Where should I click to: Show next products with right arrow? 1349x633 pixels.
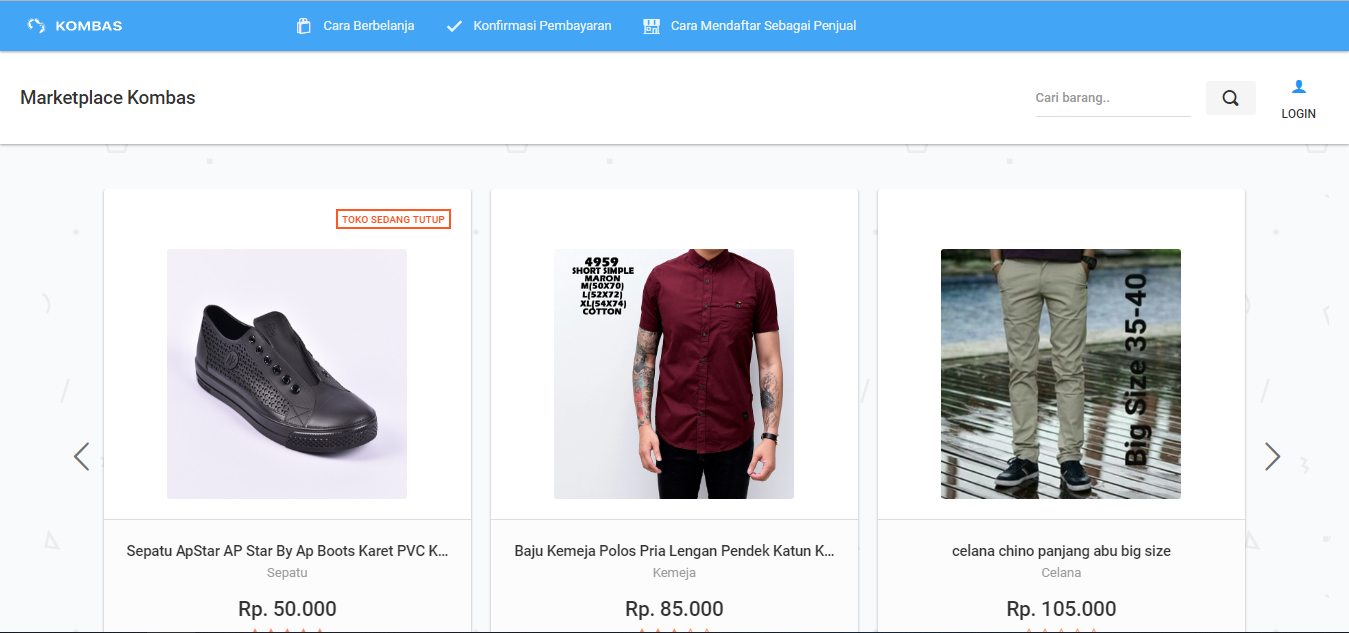pyautogui.click(x=1271, y=456)
